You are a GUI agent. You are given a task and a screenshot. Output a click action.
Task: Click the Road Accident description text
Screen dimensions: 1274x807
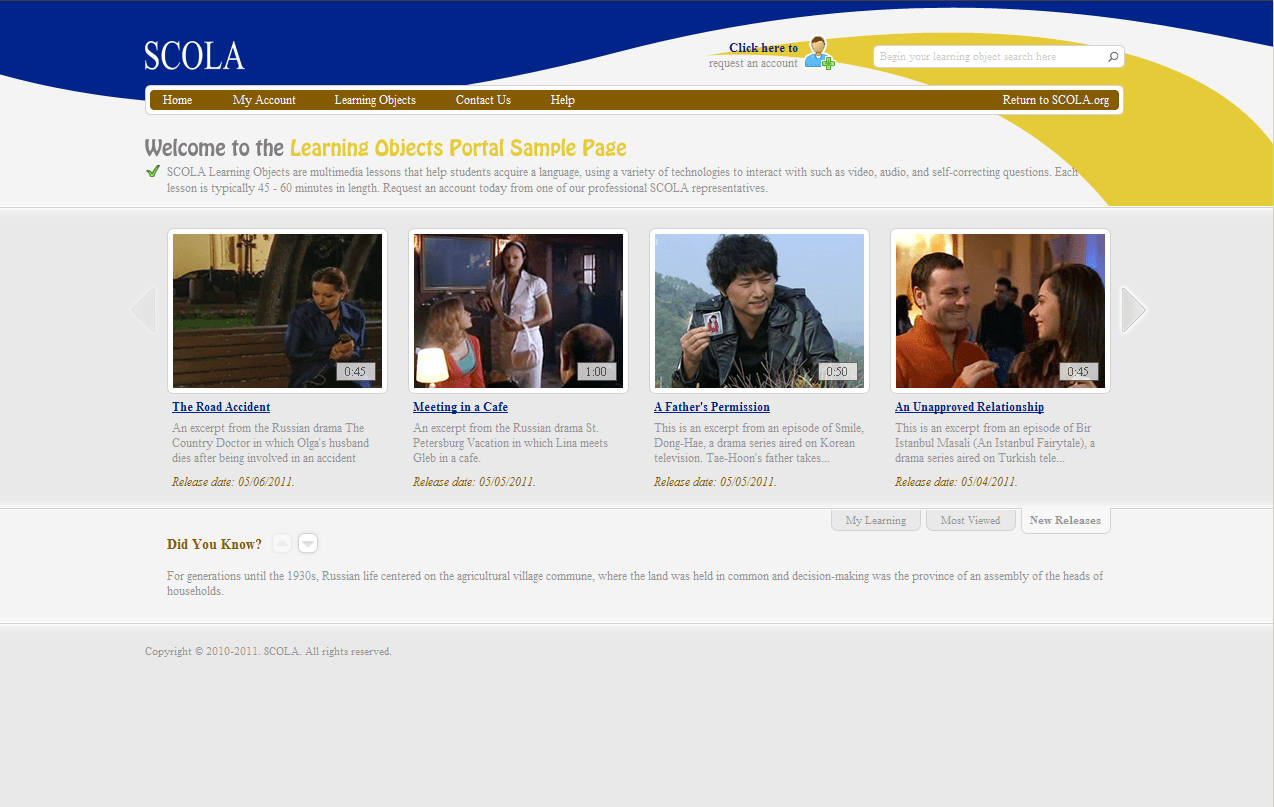271,443
